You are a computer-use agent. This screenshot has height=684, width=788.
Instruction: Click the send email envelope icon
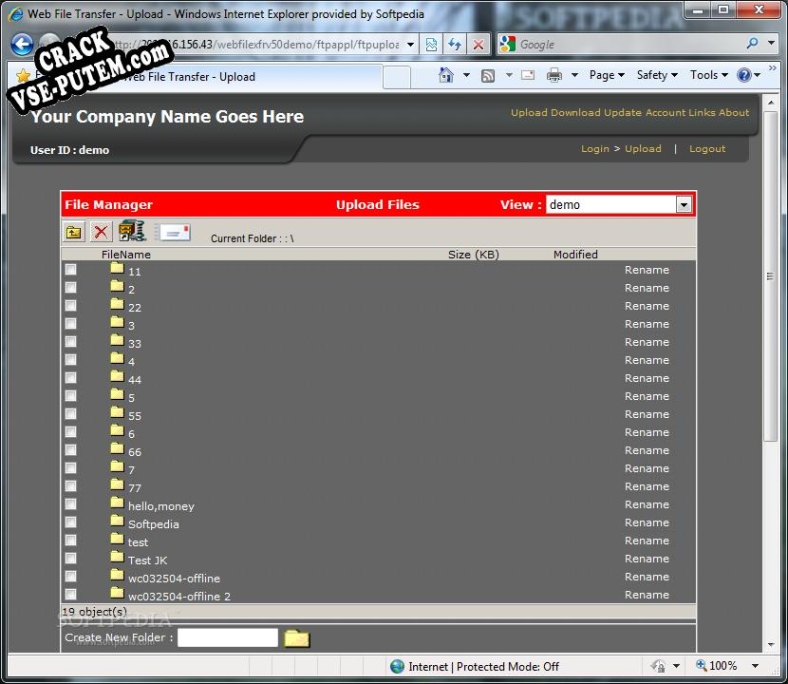click(173, 232)
